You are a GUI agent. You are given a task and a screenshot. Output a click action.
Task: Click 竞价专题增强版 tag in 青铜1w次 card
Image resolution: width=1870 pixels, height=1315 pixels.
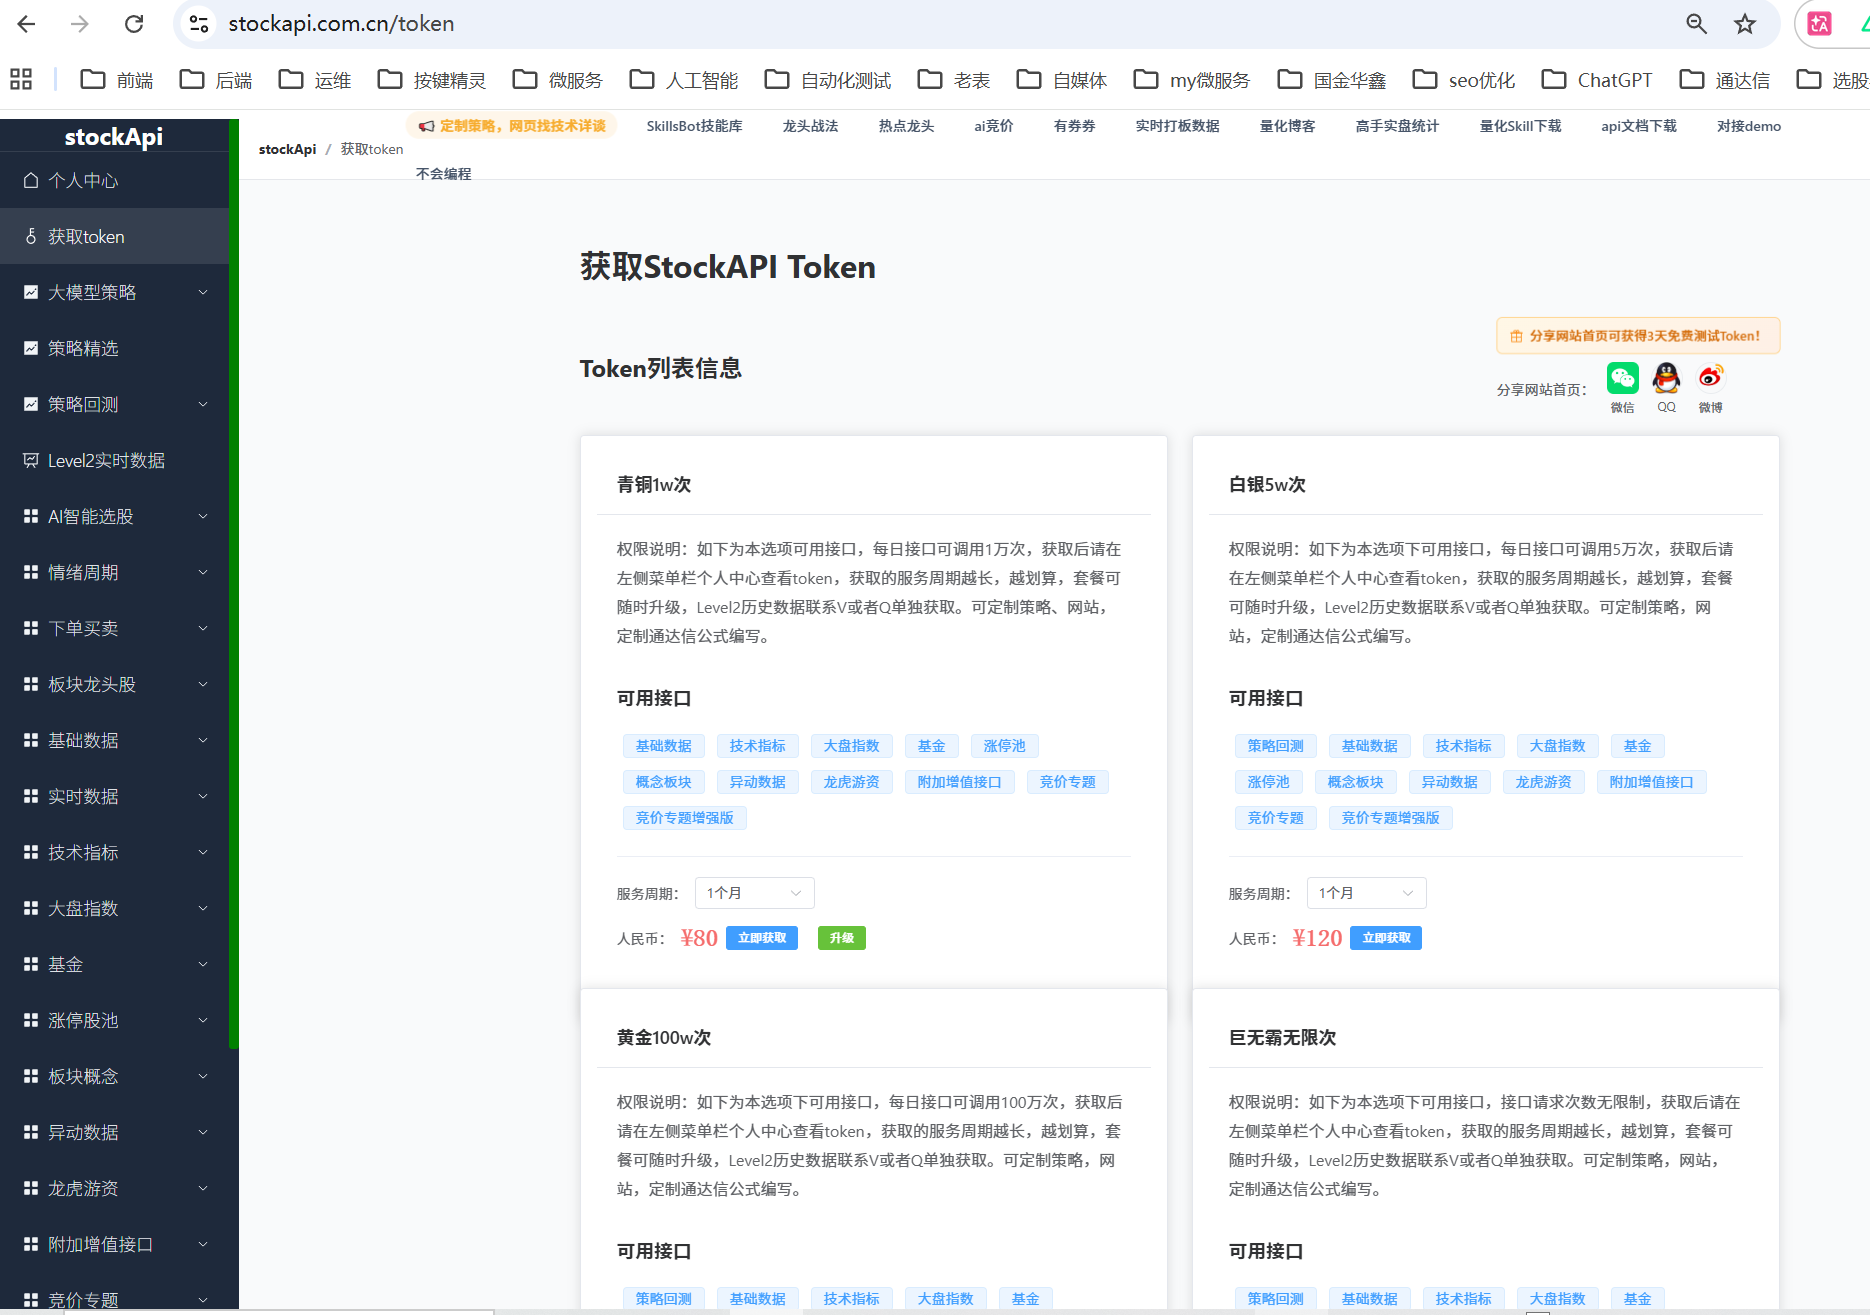pyautogui.click(x=684, y=818)
